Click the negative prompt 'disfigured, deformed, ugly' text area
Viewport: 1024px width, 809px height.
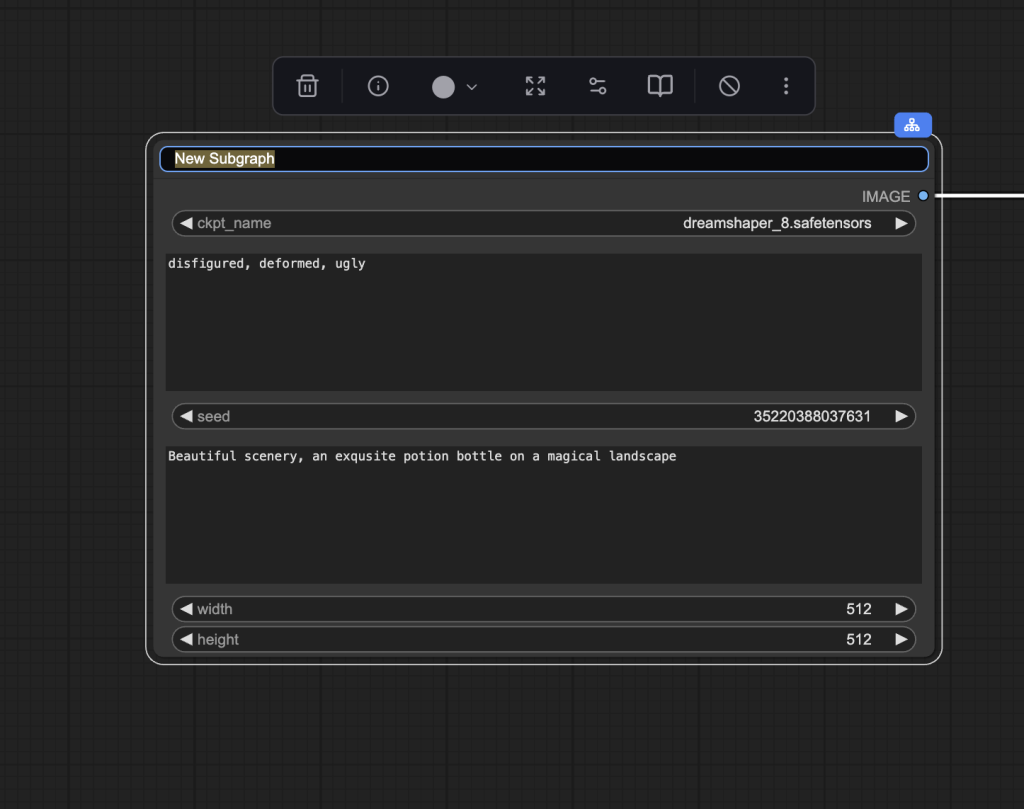click(x=544, y=322)
